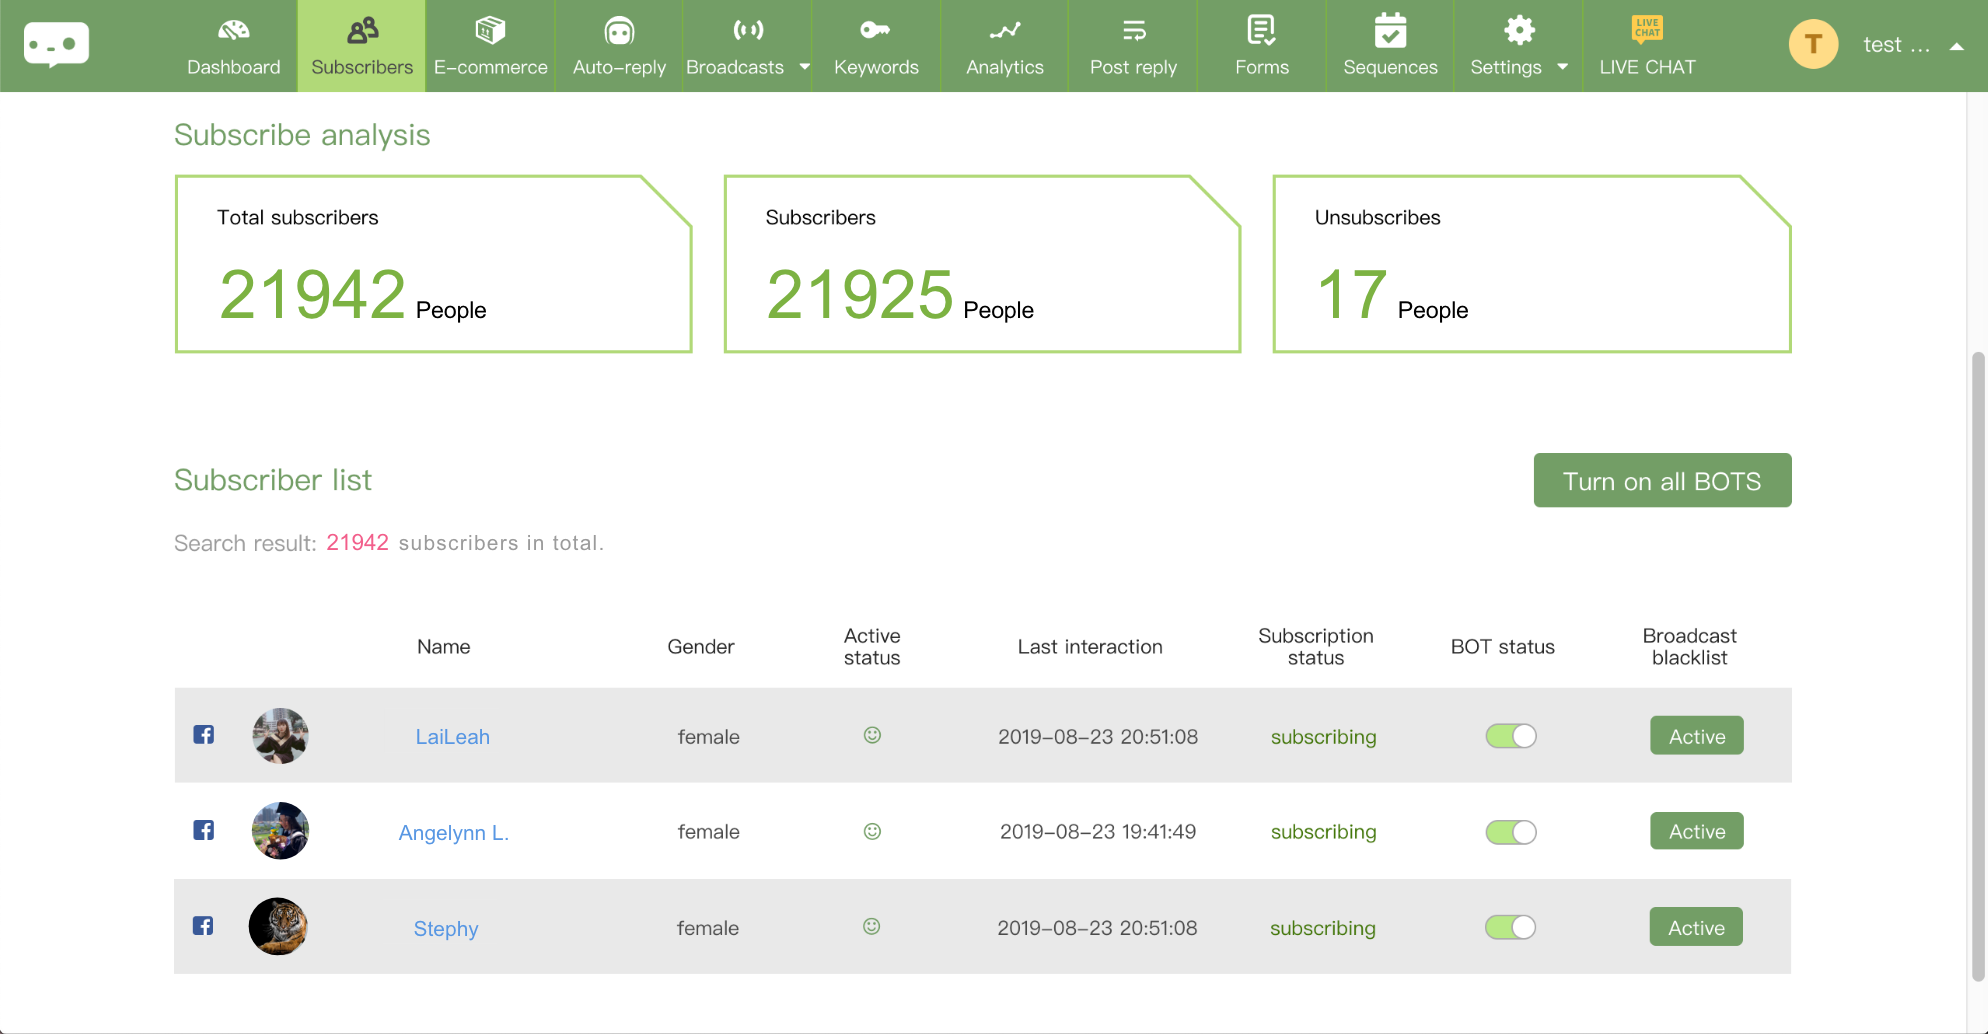1988x1034 pixels.
Task: Click Facebook icon in LaiLeah row
Action: [204, 735]
